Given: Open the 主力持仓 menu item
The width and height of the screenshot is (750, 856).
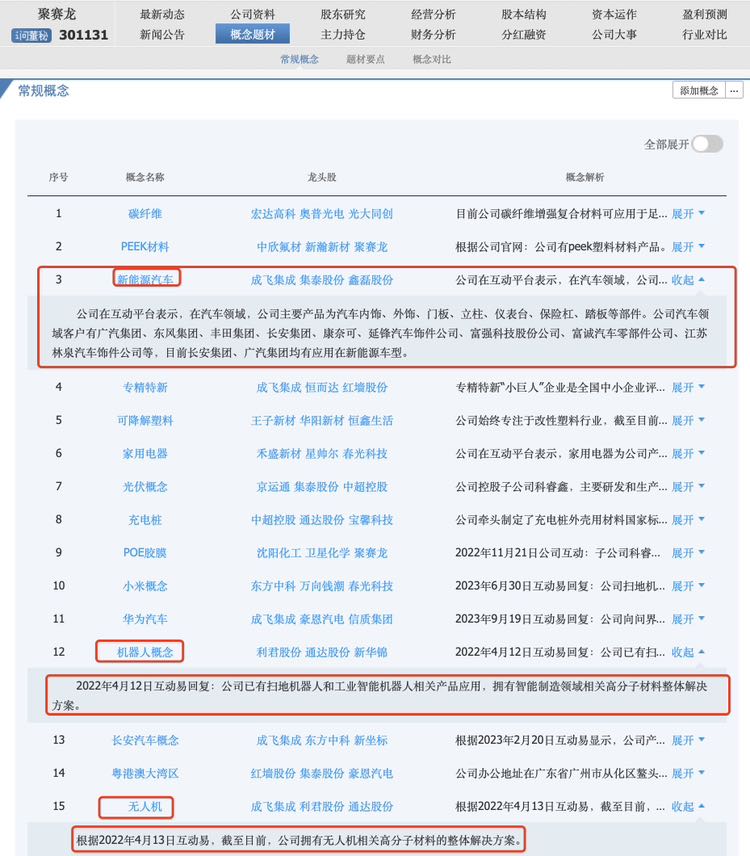Looking at the screenshot, I should (x=343, y=34).
